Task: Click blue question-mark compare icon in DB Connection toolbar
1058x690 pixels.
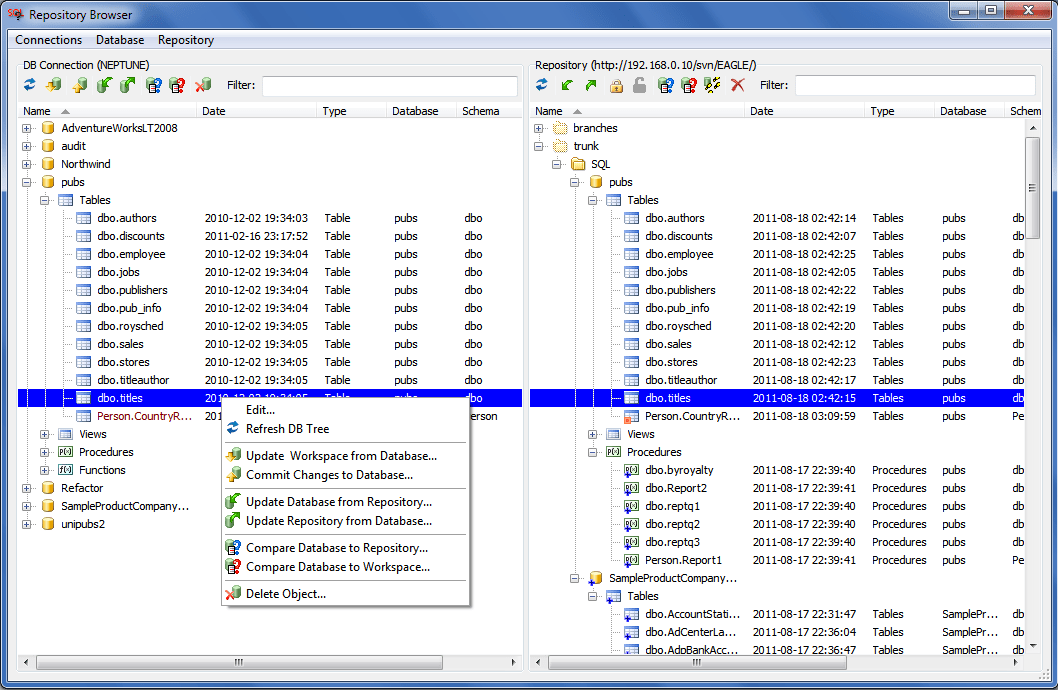Action: (154, 86)
